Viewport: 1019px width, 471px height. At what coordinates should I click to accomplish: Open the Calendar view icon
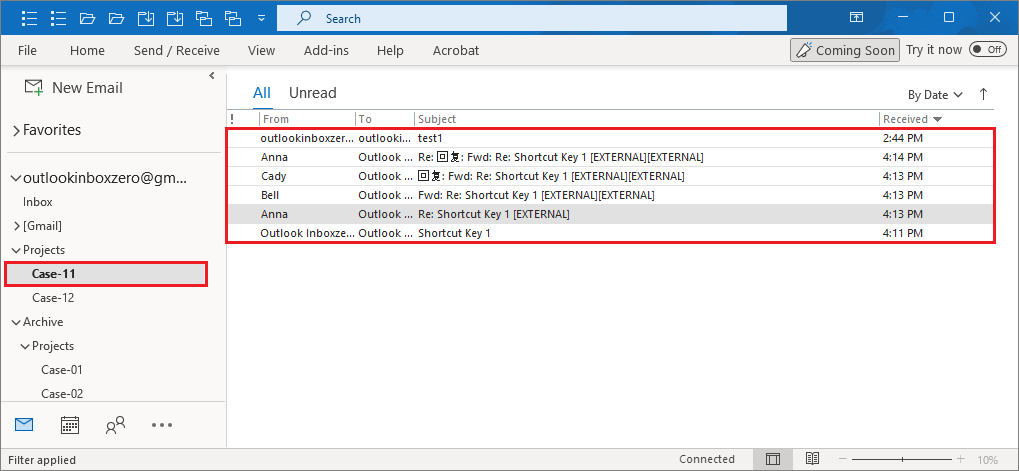(70, 425)
